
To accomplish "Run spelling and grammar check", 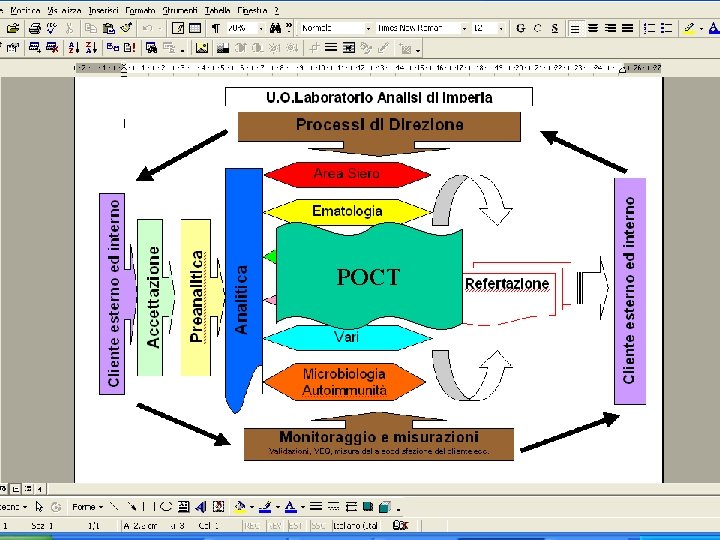I will point(52,28).
